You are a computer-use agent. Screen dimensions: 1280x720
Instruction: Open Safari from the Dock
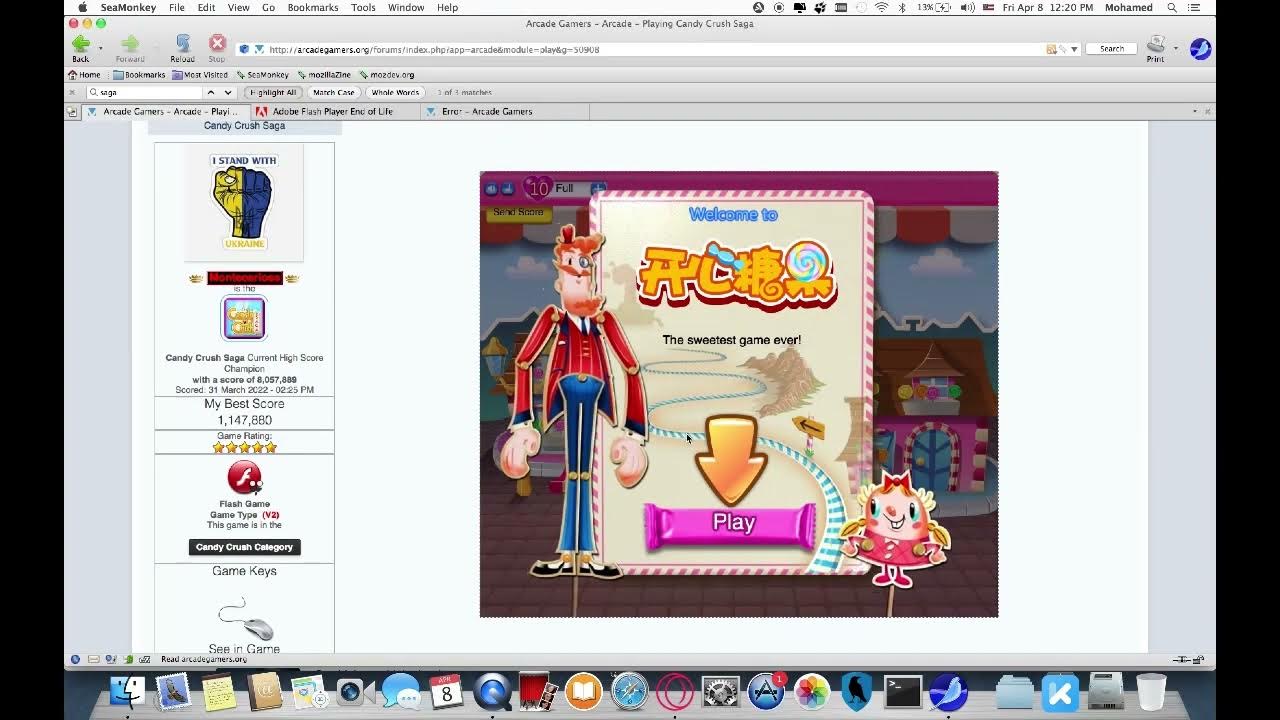(630, 692)
